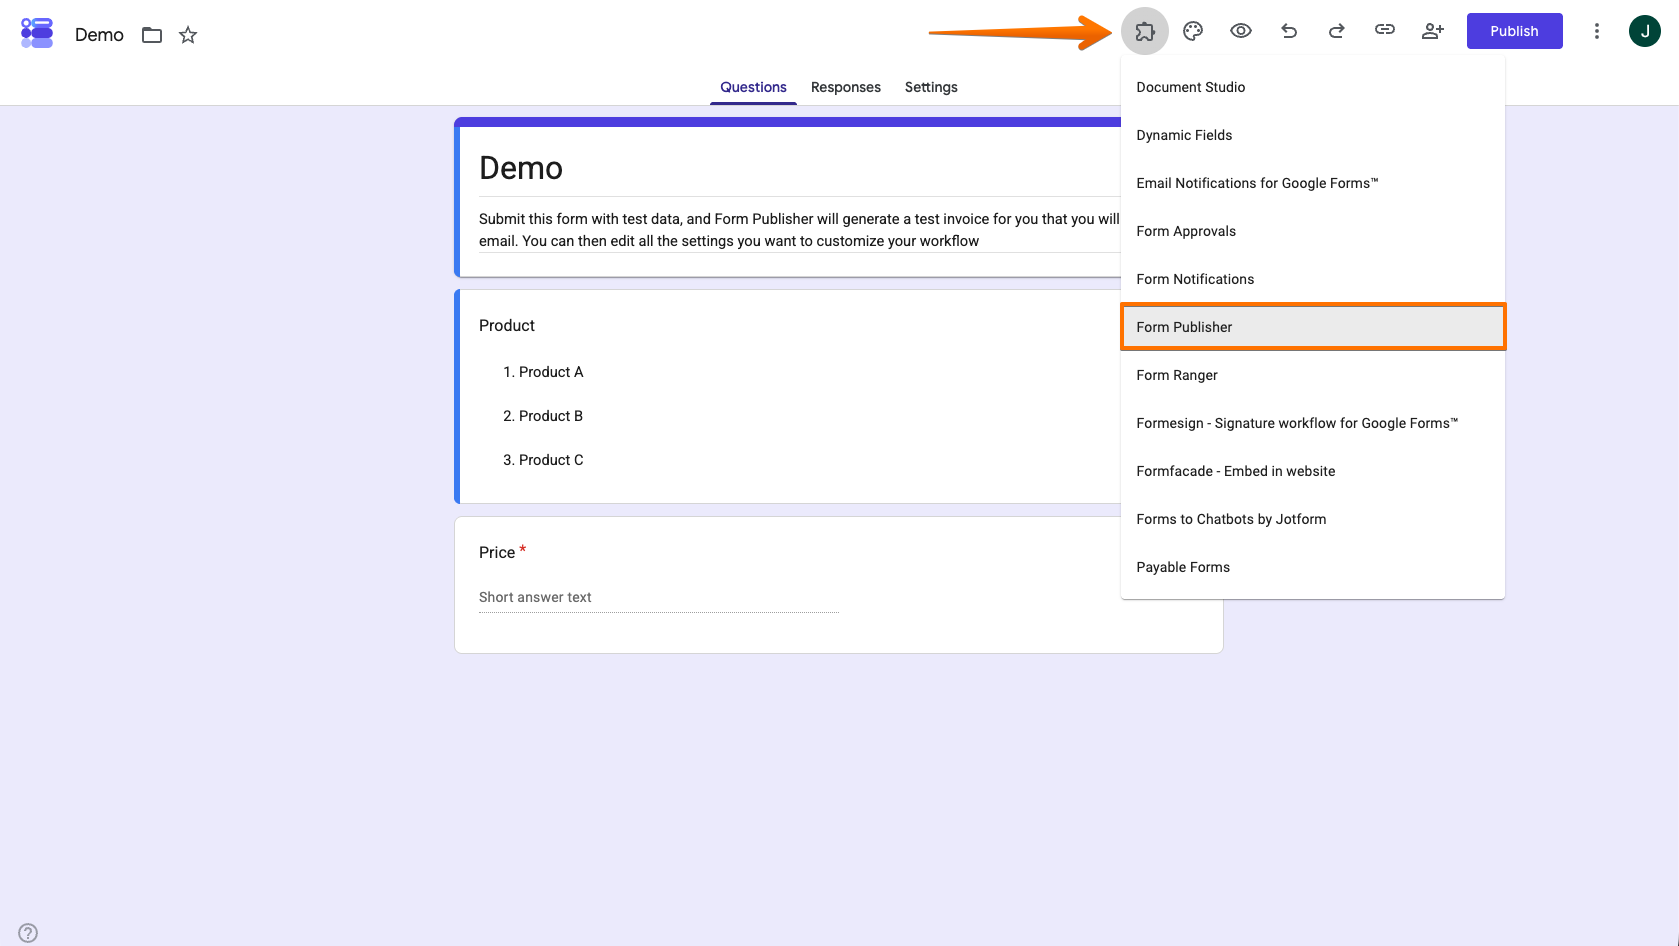Select Document Studio add-on
Image resolution: width=1679 pixels, height=946 pixels.
pos(1313,87)
